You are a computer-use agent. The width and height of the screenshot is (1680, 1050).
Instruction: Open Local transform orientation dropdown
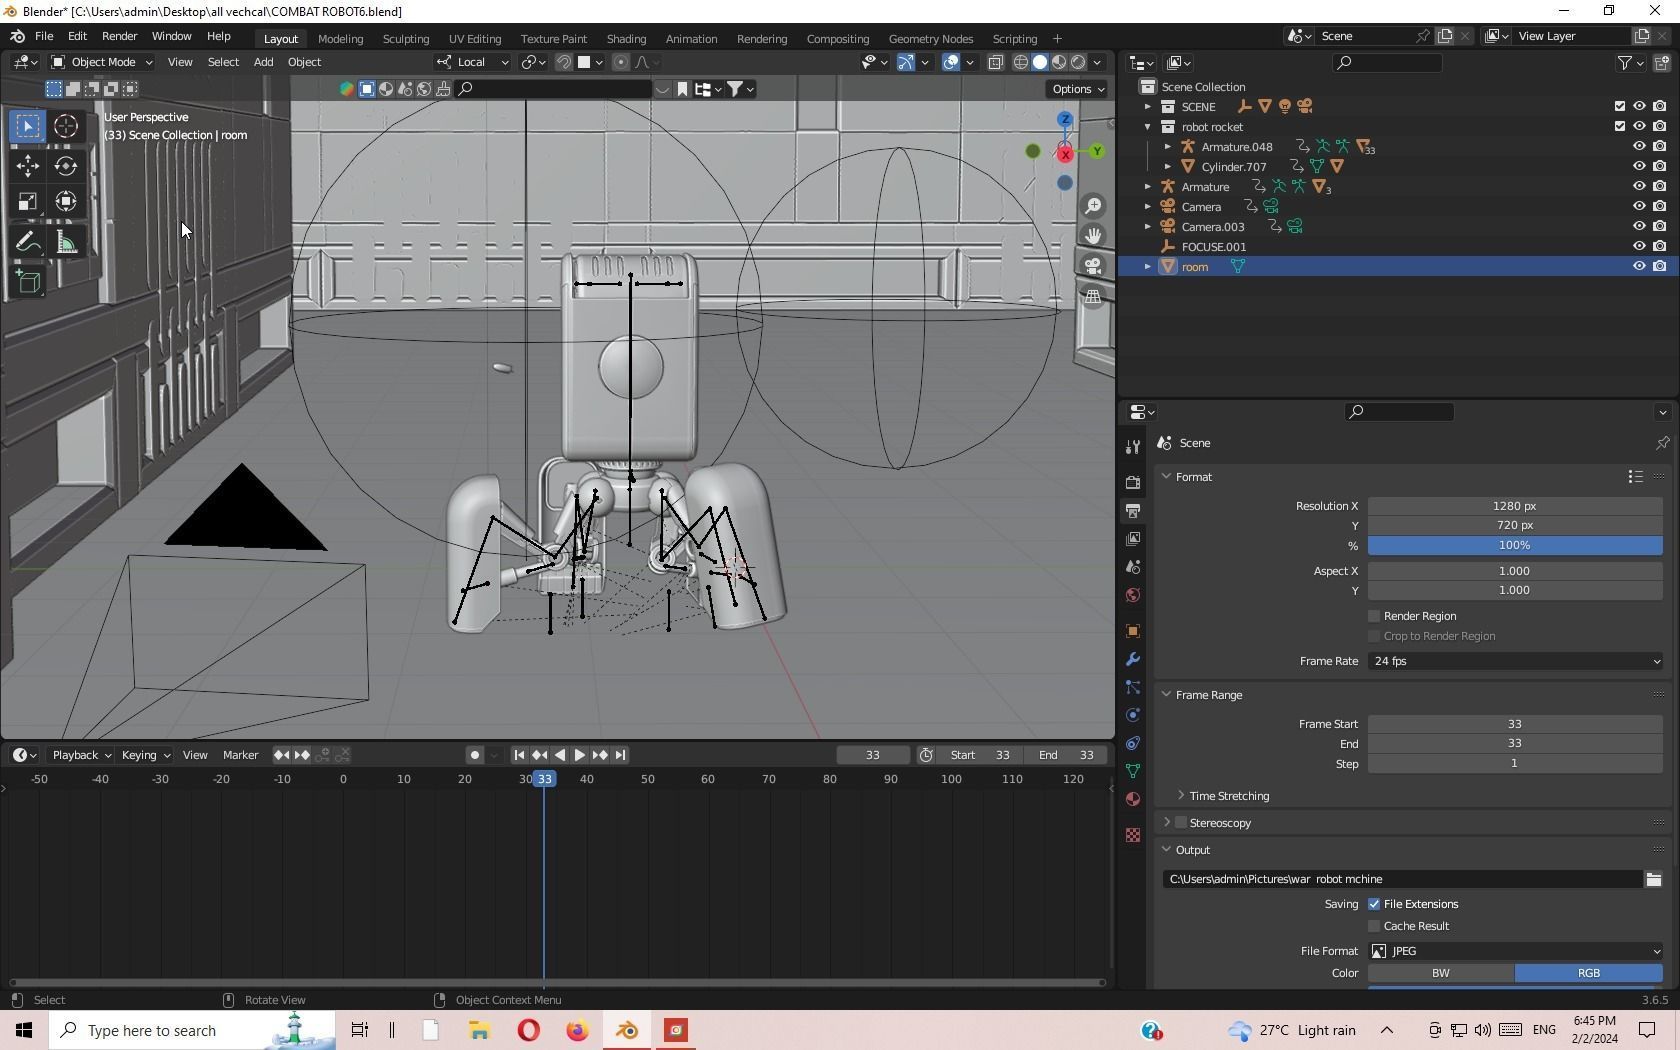[472, 62]
